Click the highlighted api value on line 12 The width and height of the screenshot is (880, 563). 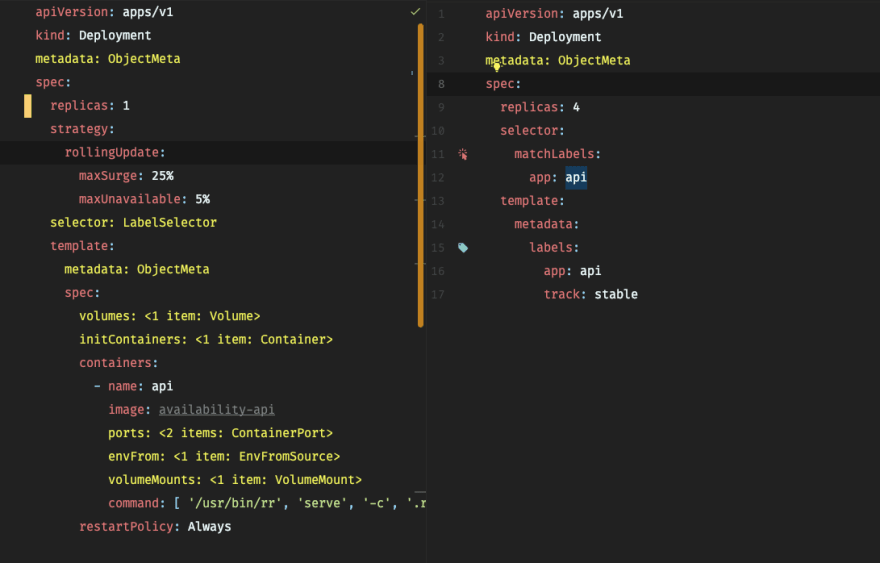[576, 177]
